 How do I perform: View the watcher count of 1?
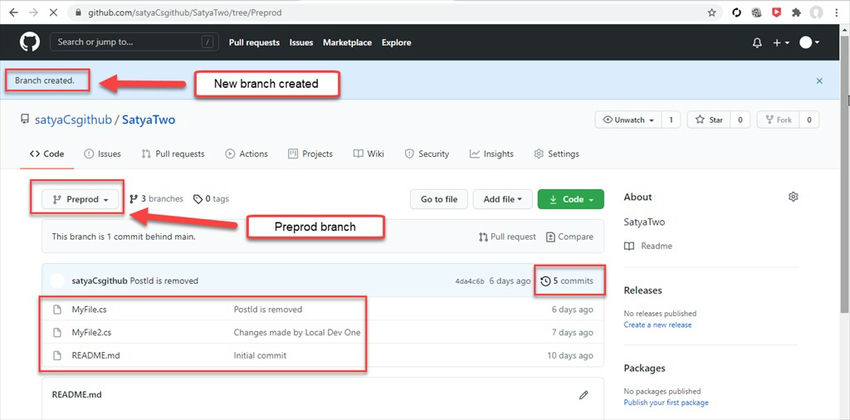click(671, 120)
